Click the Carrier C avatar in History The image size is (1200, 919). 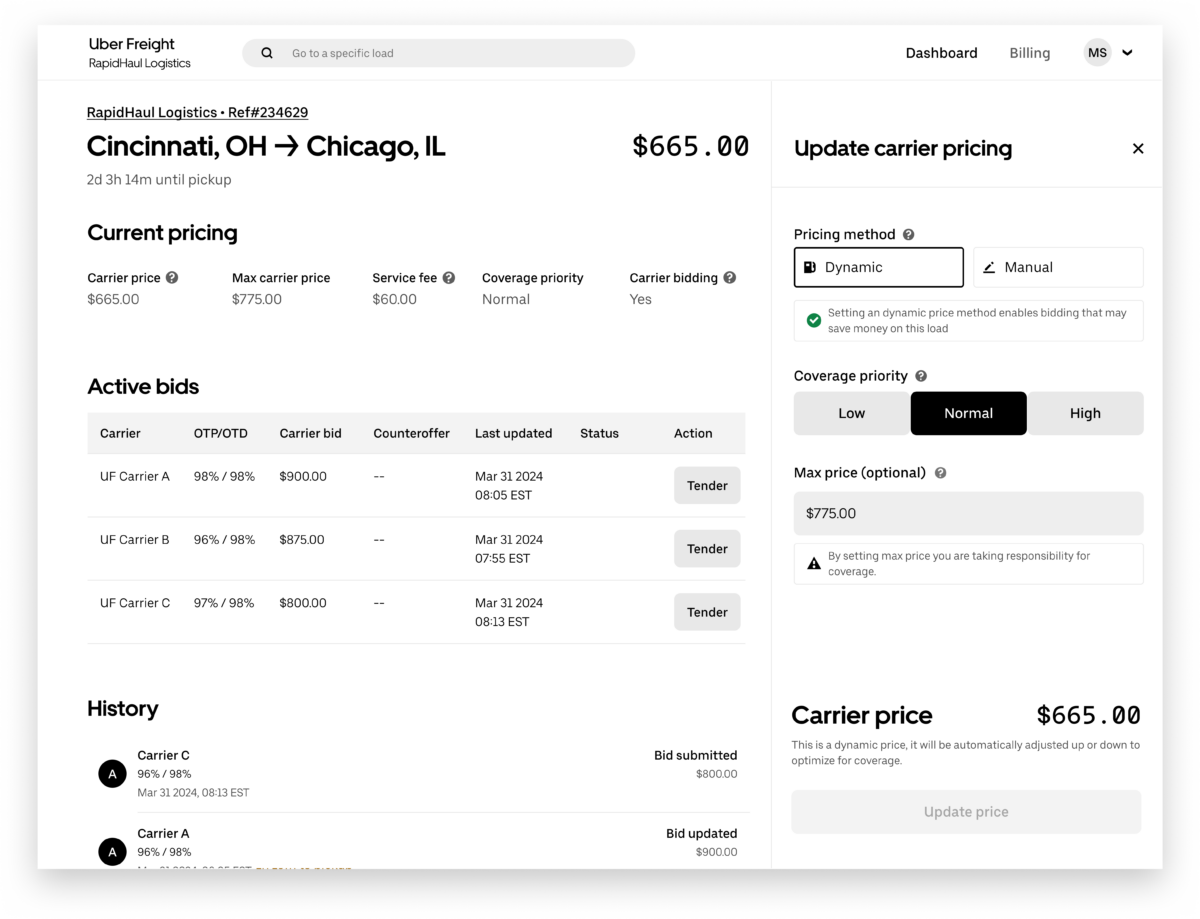pos(112,774)
